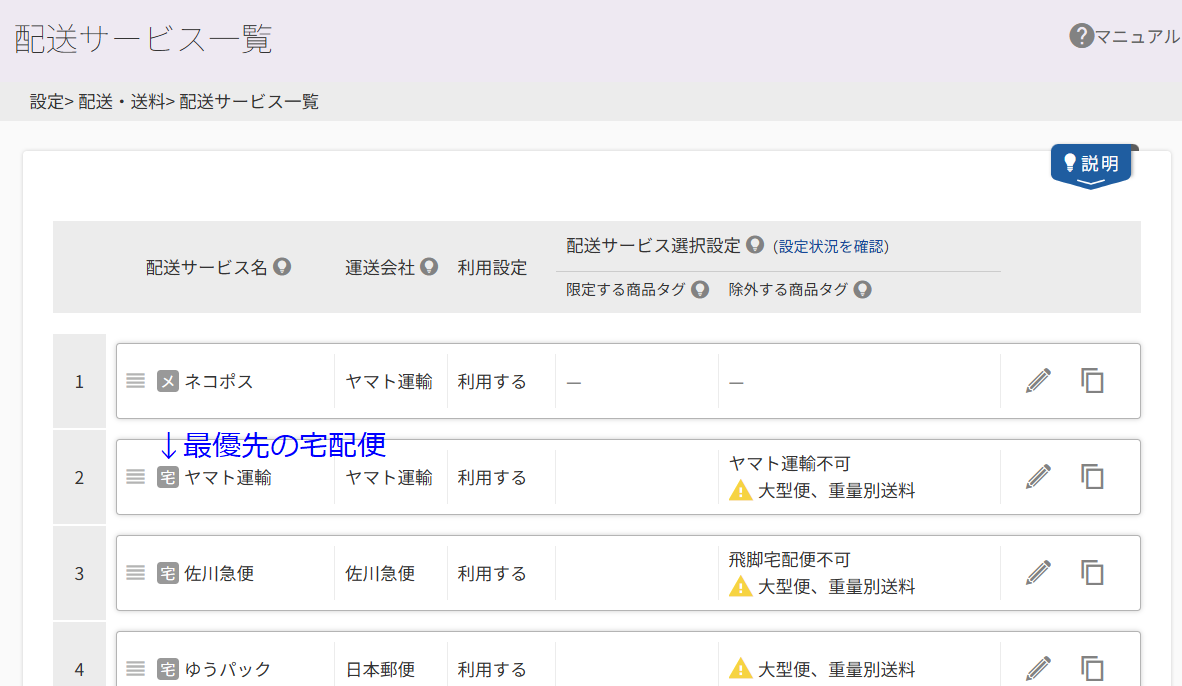
Task: Open the 設定 breadcrumb link
Action: point(47,102)
